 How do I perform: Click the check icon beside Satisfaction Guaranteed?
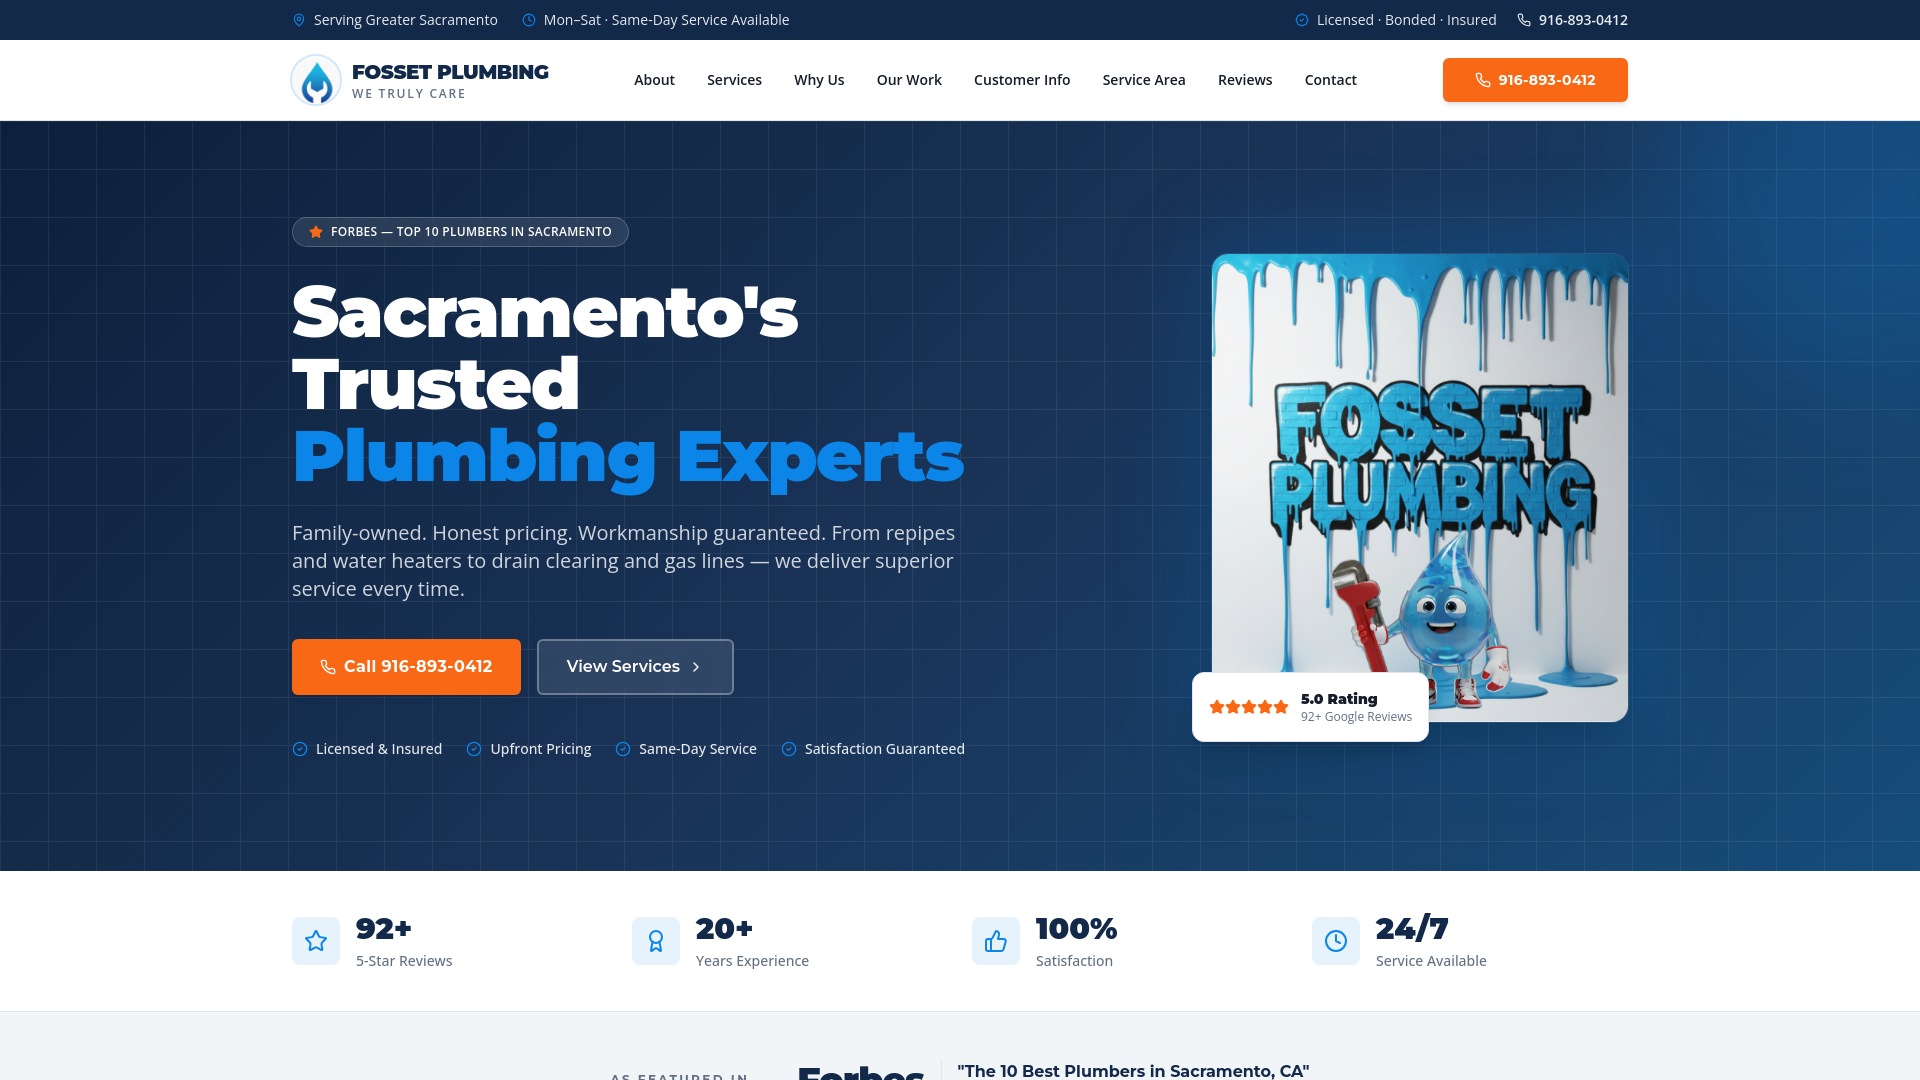(789, 749)
